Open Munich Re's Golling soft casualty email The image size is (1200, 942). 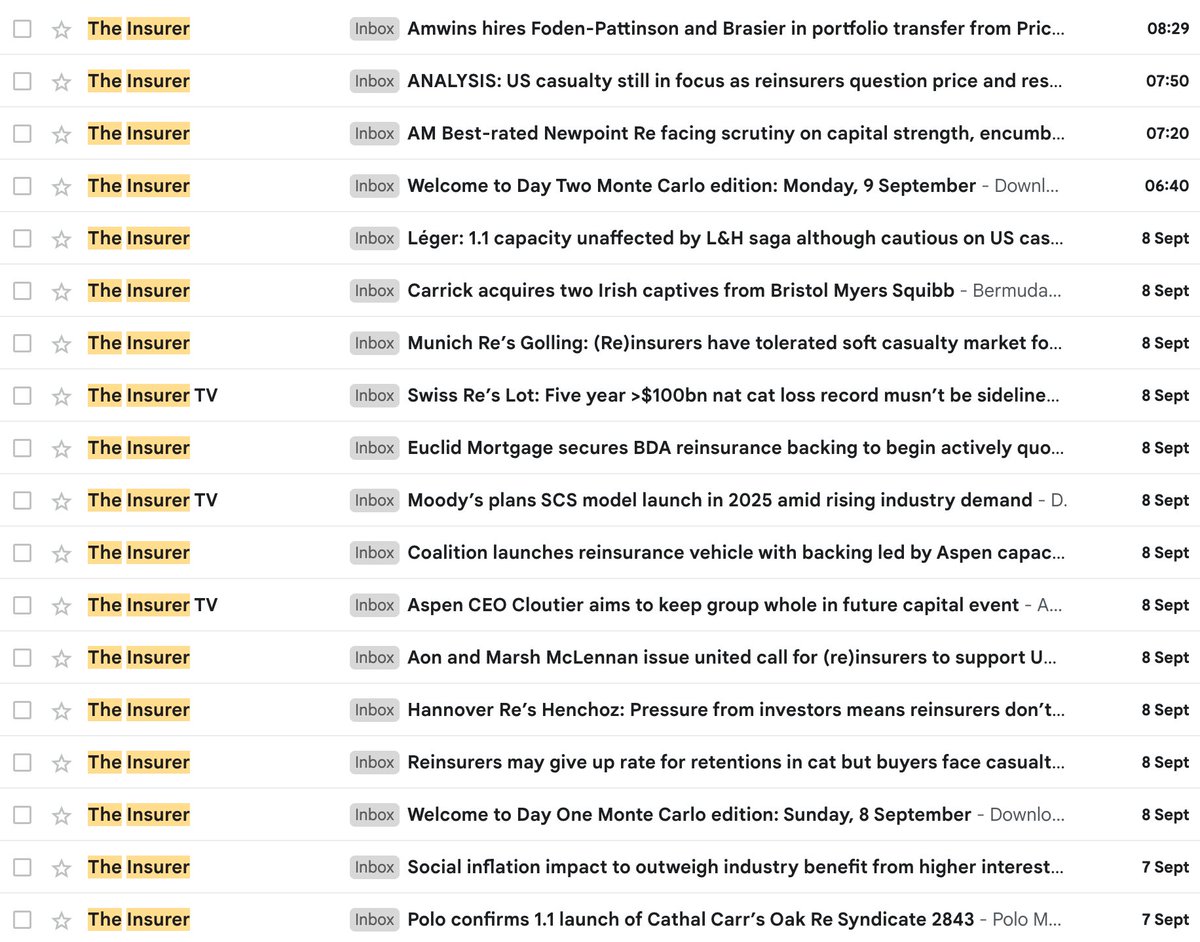pos(735,343)
